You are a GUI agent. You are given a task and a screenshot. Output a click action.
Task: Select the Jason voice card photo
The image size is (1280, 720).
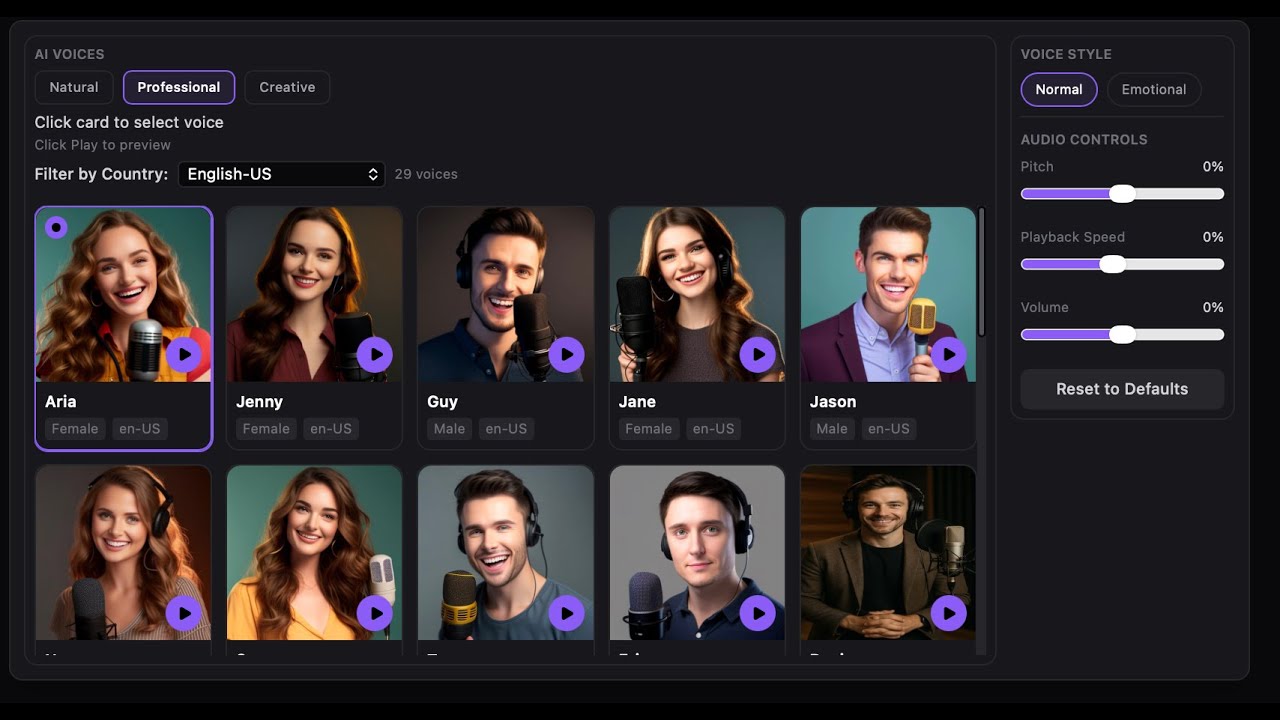888,295
